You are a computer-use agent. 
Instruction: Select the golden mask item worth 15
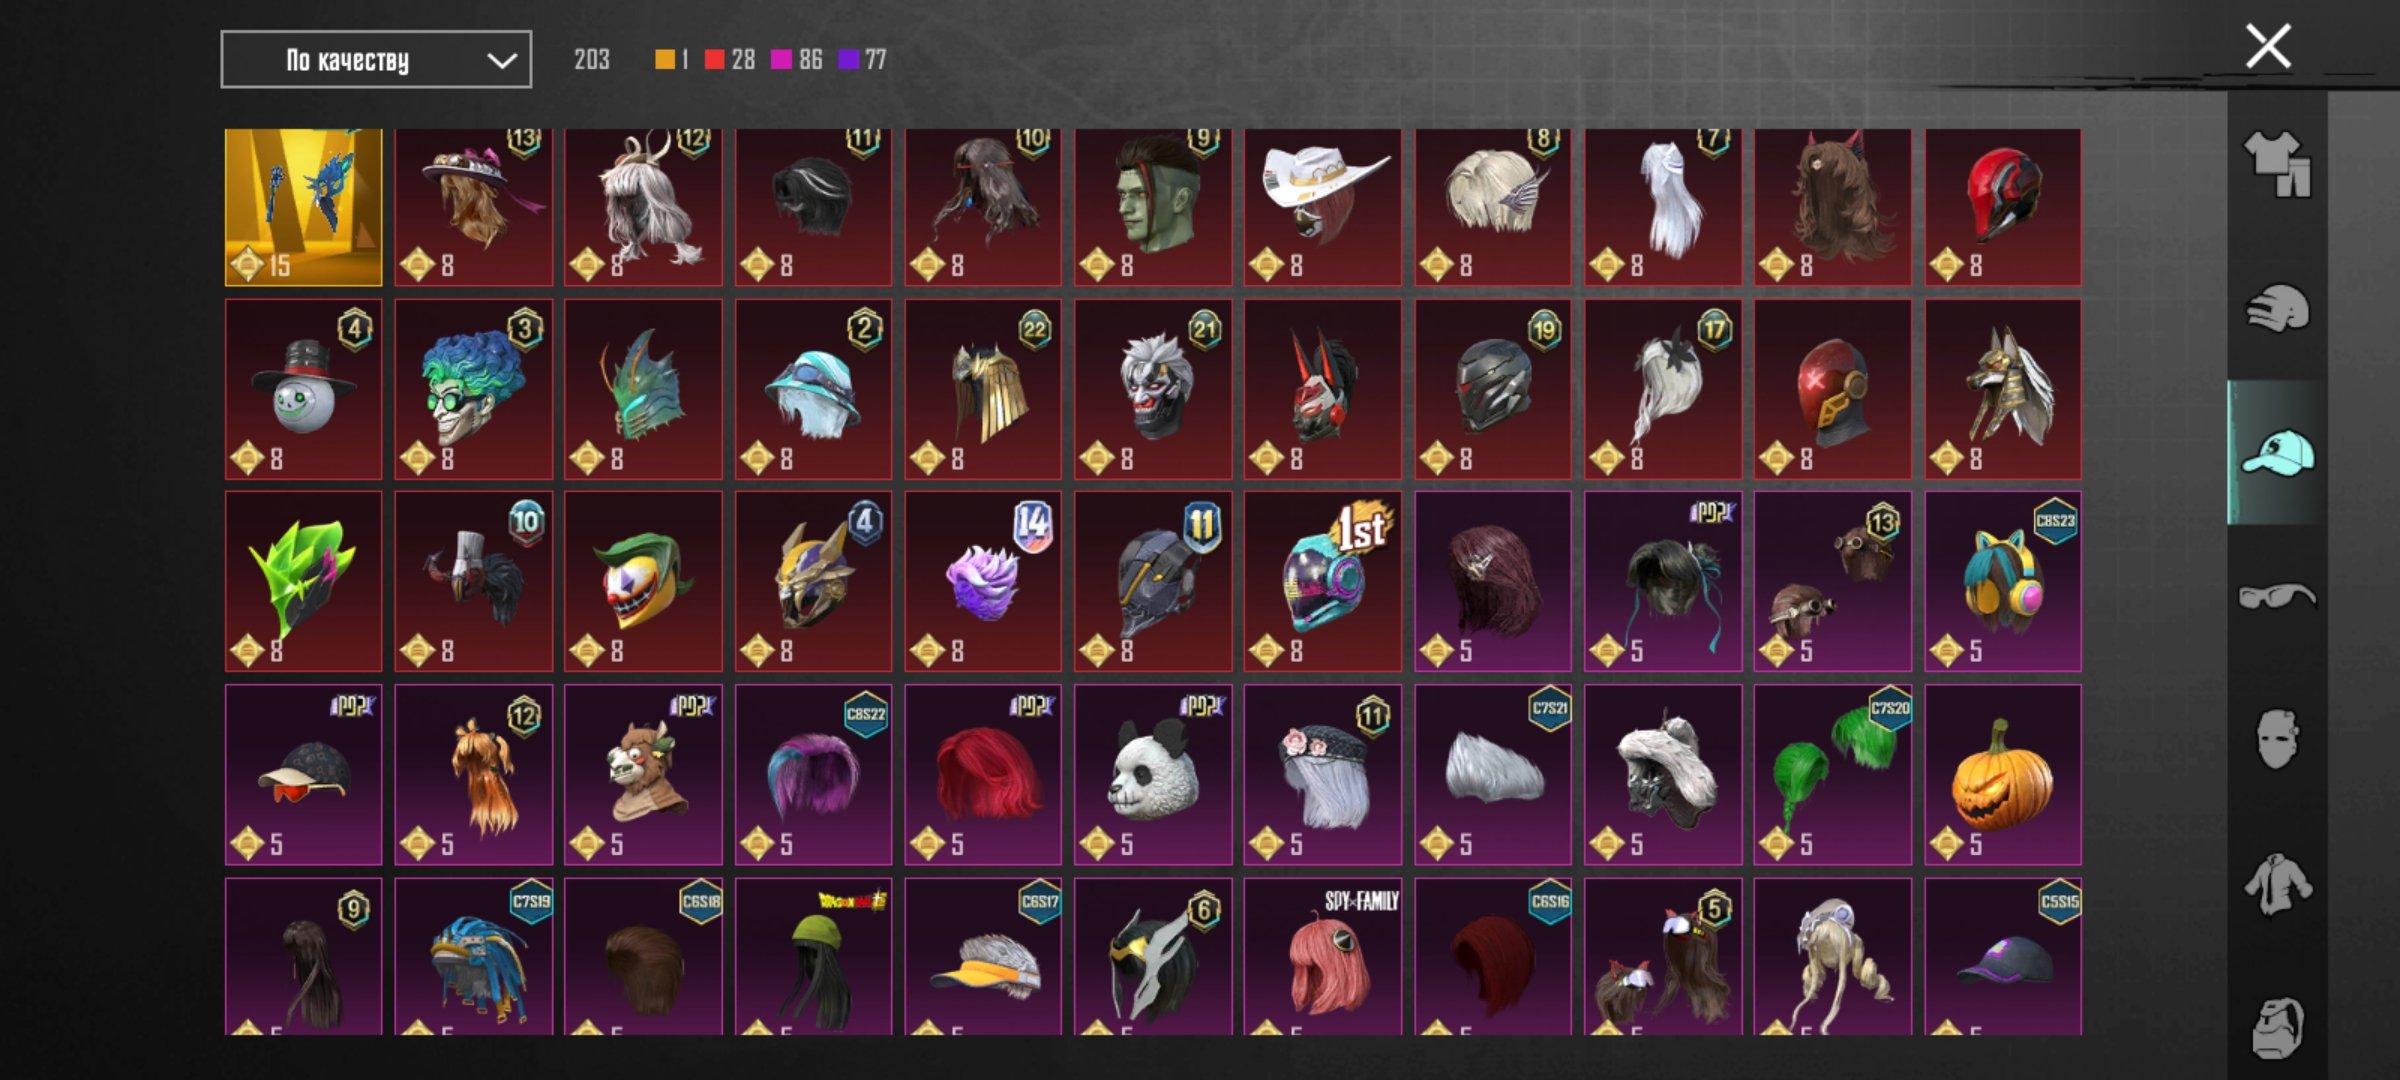[303, 207]
